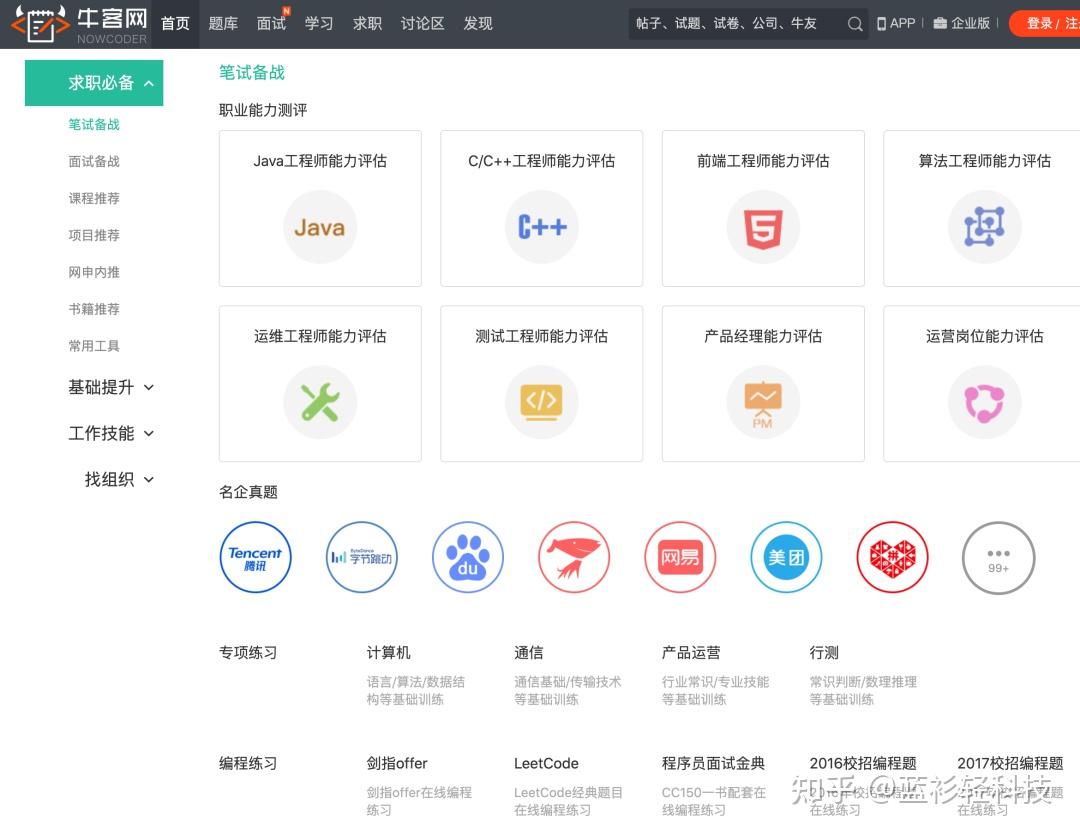The image size is (1080, 834).
Task: Open the operations role assessment icon
Action: point(984,402)
